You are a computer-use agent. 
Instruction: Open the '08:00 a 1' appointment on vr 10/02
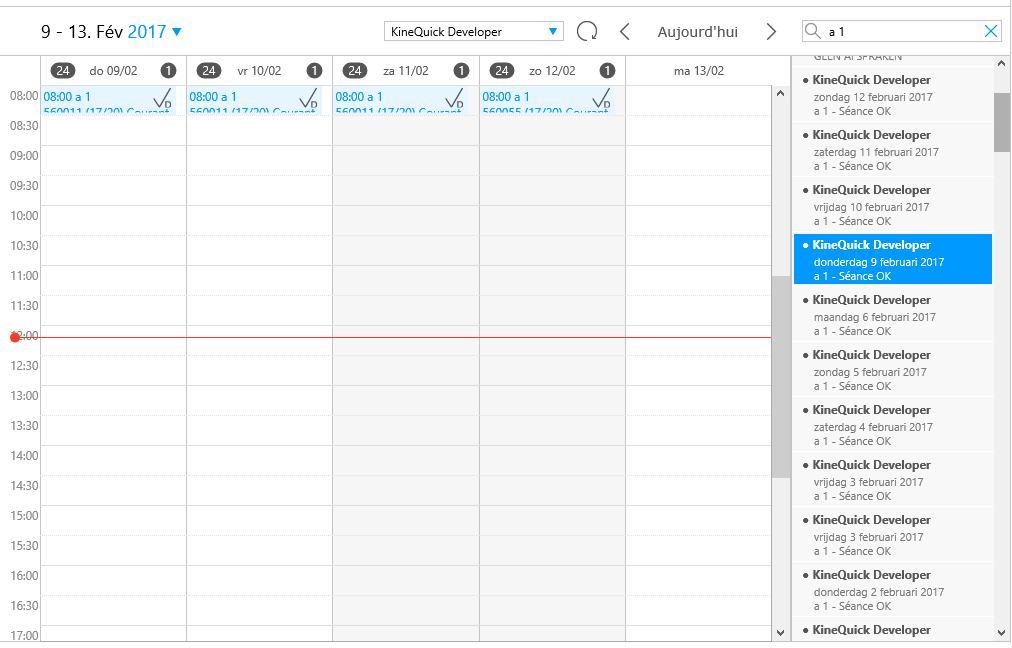pos(254,101)
